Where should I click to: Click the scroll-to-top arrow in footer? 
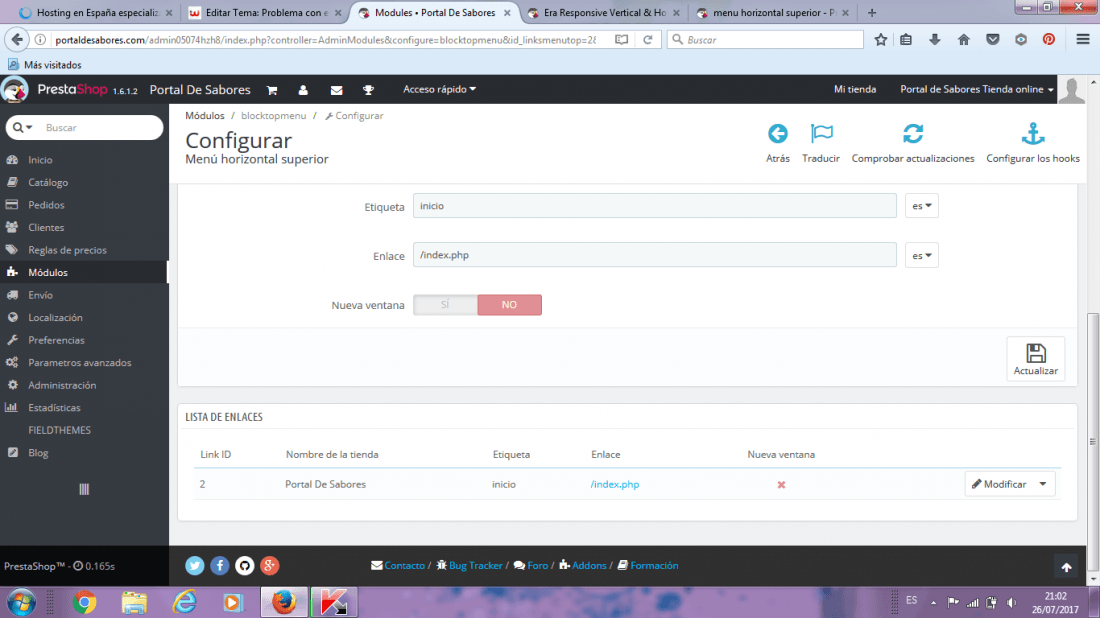(x=1066, y=567)
